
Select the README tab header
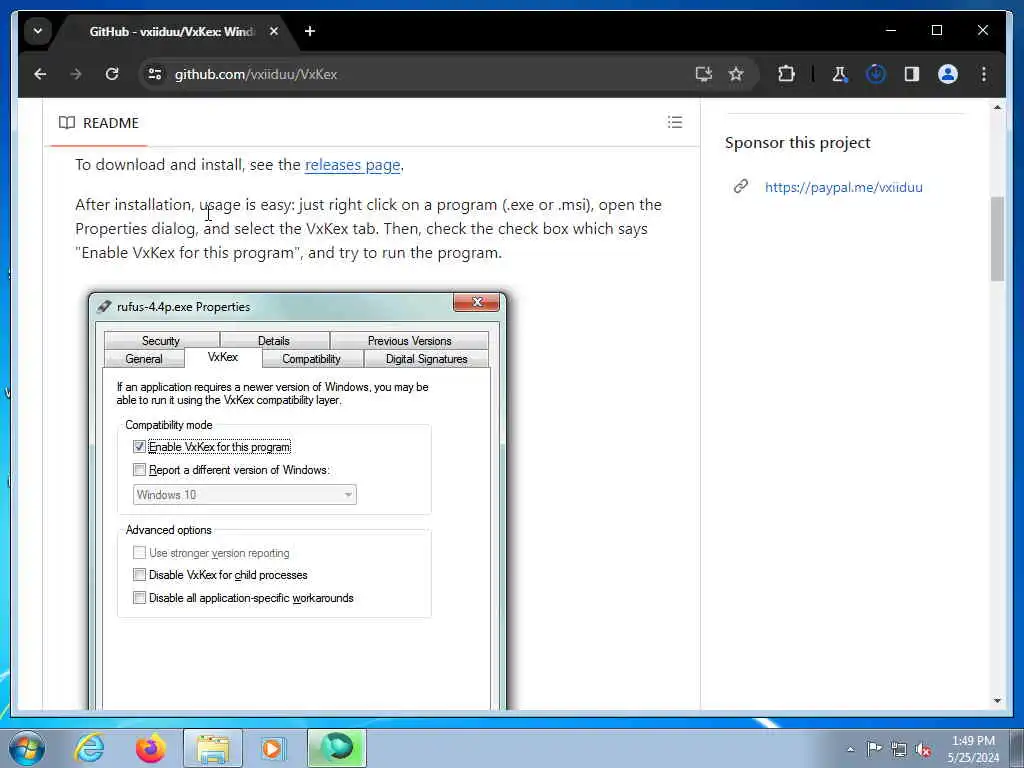[x=99, y=123]
